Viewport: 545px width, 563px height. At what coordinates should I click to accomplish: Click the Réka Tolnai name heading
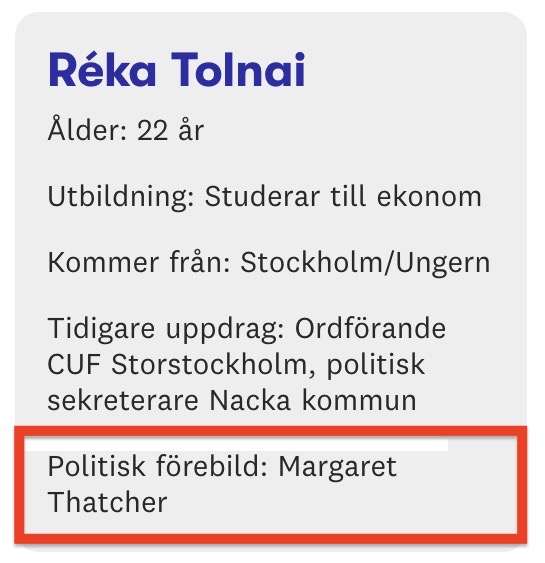tap(177, 69)
